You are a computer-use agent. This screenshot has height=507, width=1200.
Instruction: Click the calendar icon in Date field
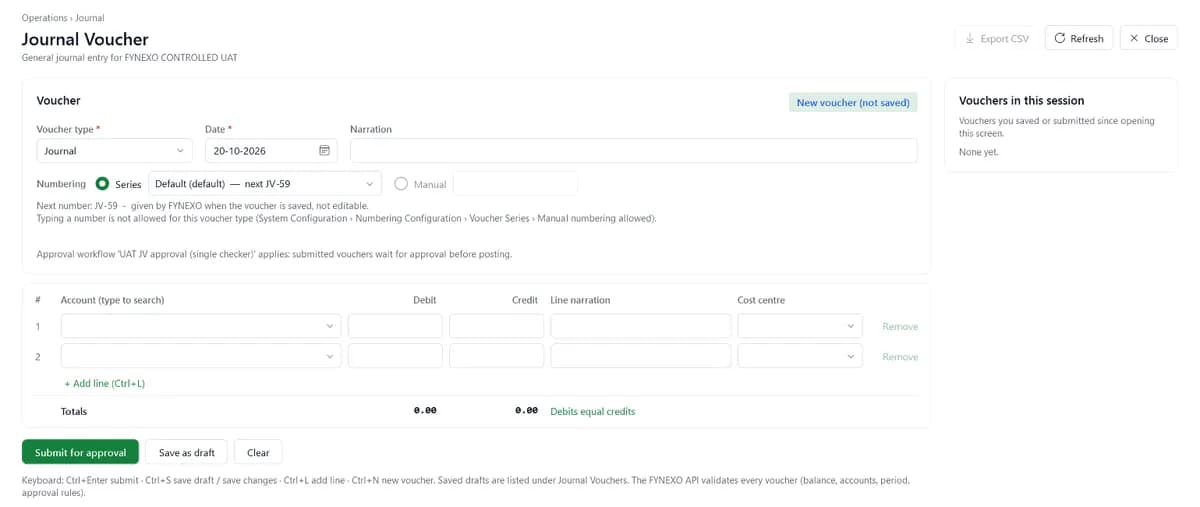coord(324,151)
